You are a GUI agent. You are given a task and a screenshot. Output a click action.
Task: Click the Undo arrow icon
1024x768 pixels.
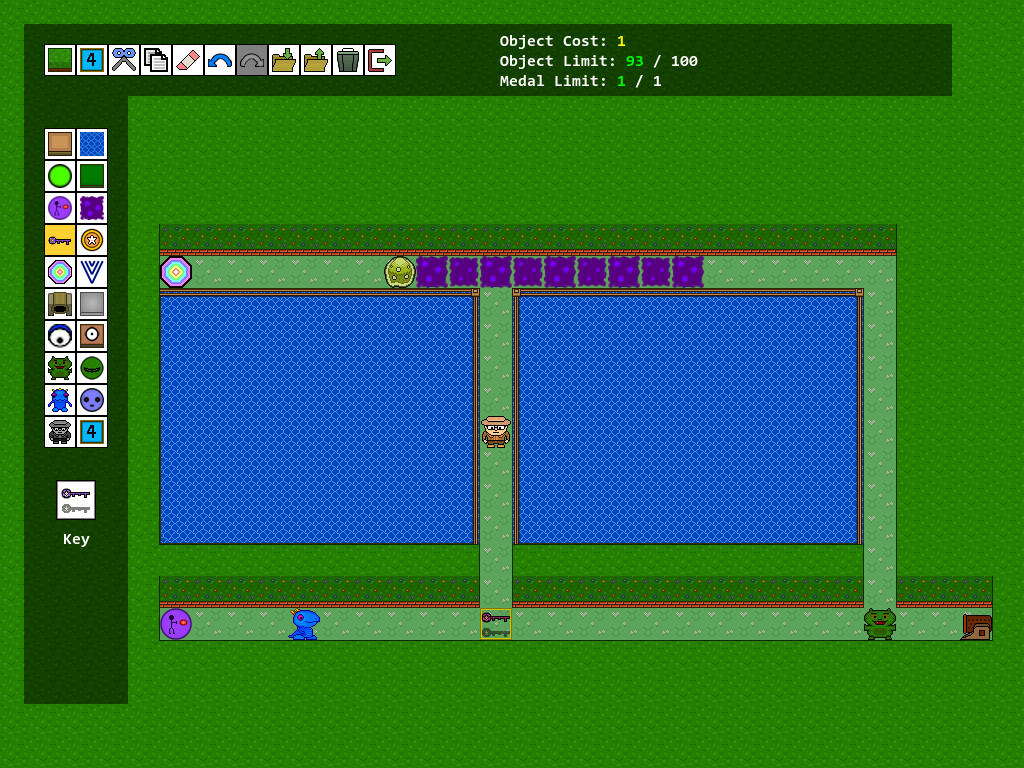tap(220, 59)
